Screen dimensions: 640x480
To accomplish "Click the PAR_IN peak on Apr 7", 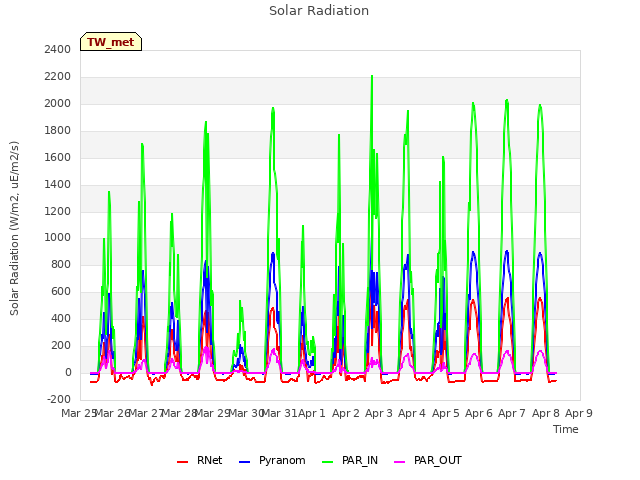I will coord(507,100).
